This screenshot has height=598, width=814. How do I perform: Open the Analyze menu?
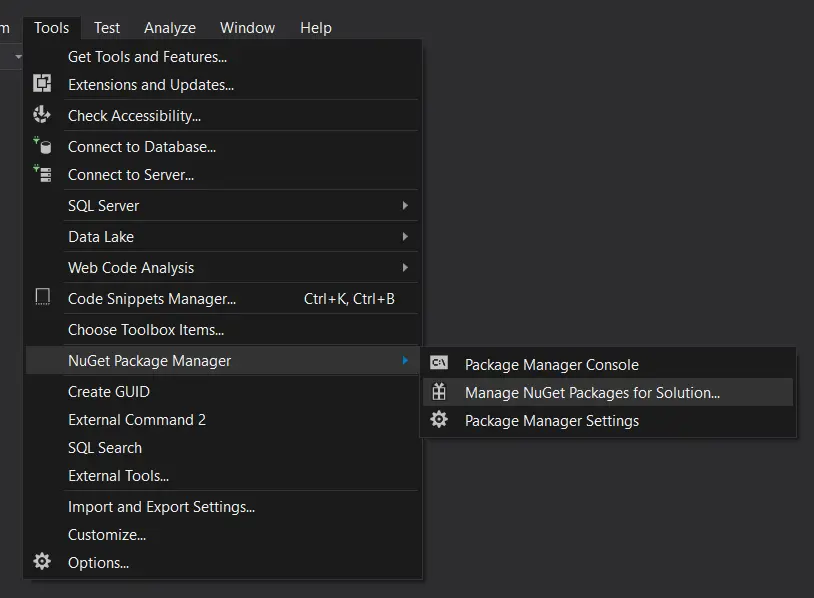point(170,27)
